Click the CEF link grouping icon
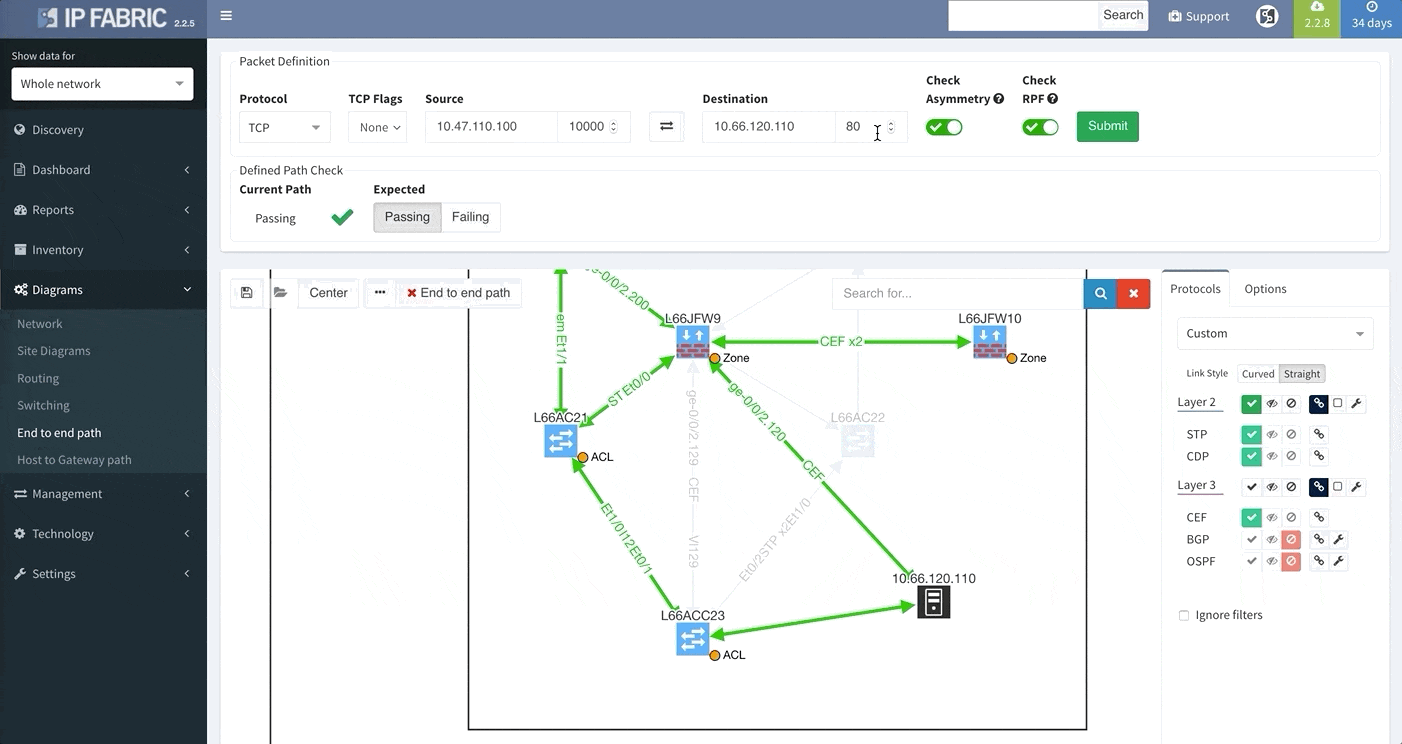Viewport: 1402px width, 744px height. point(1319,517)
